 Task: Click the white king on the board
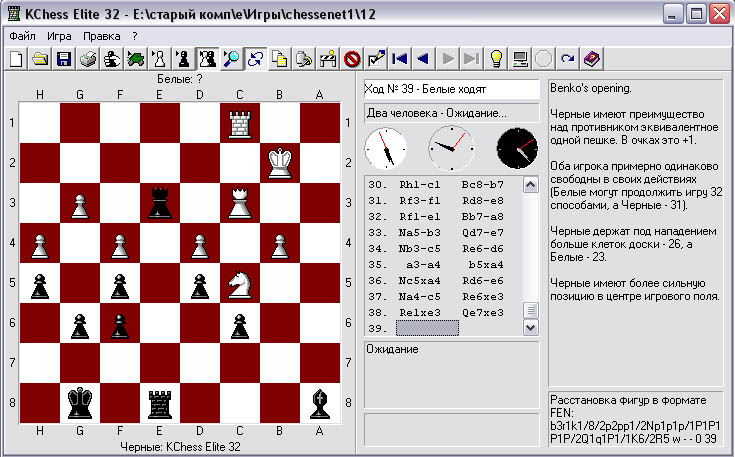pyautogui.click(x=280, y=163)
